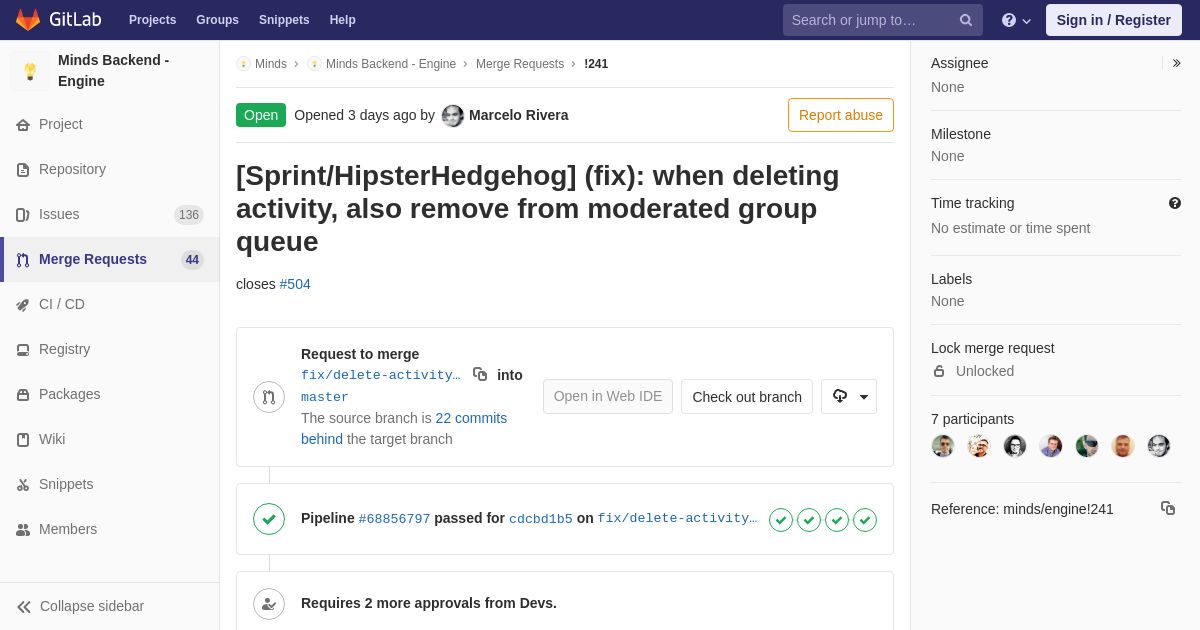
Task: Click the Issues icon in sidebar
Action: point(23,215)
